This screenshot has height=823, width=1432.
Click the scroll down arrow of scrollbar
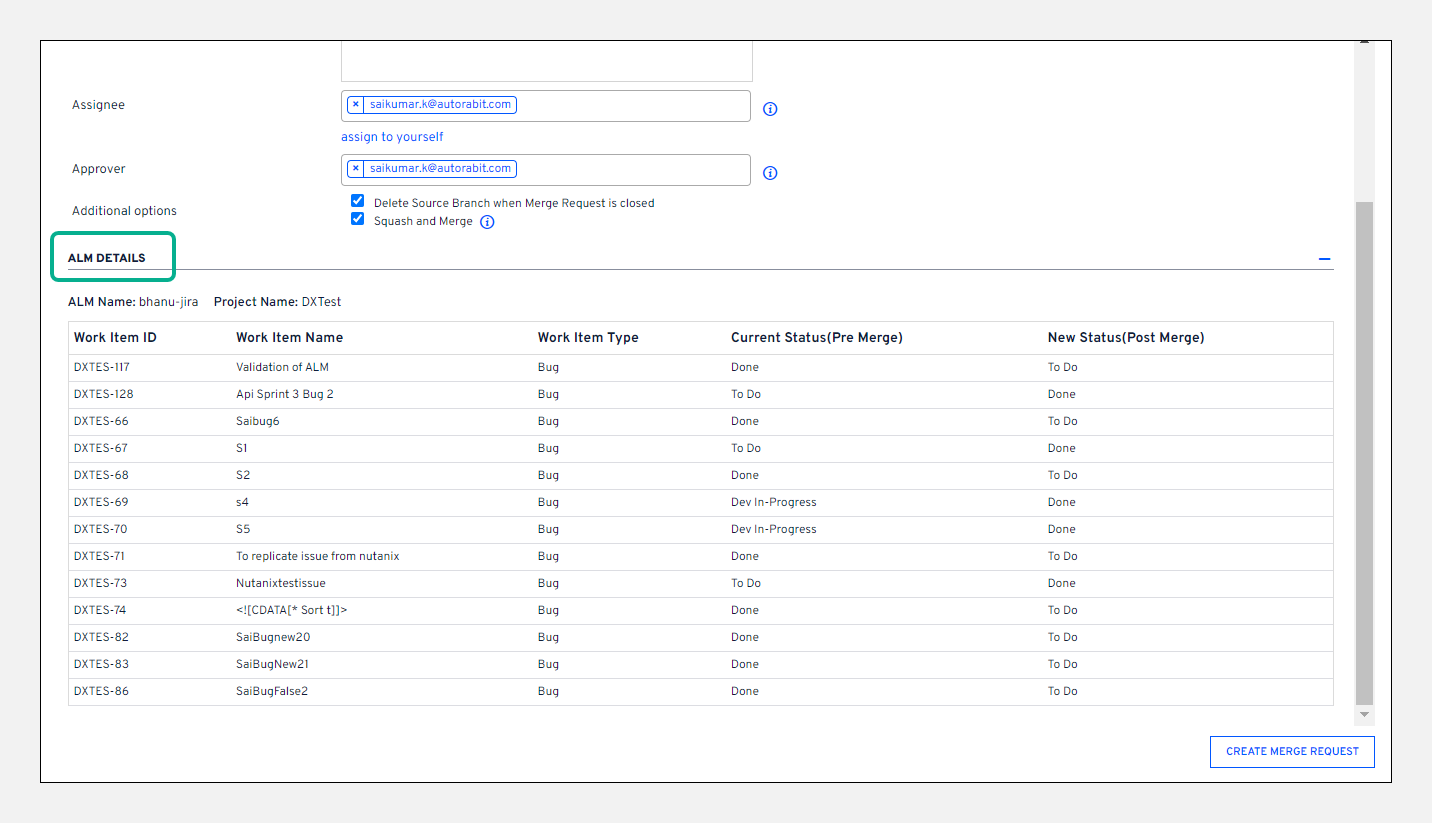coord(1364,714)
